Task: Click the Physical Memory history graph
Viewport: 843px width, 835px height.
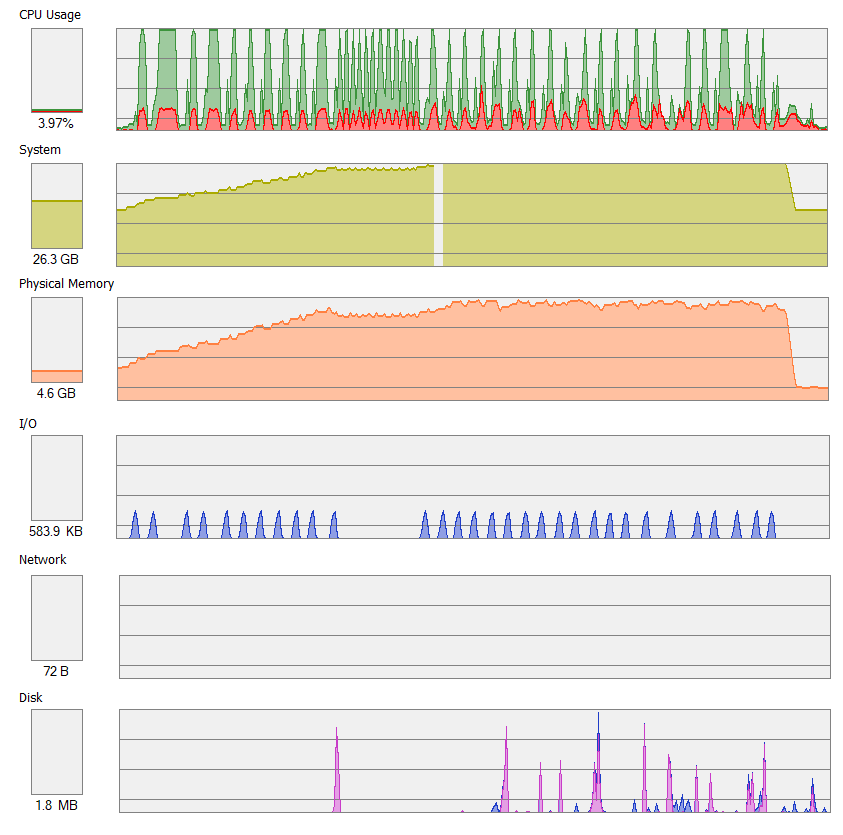Action: (472, 349)
